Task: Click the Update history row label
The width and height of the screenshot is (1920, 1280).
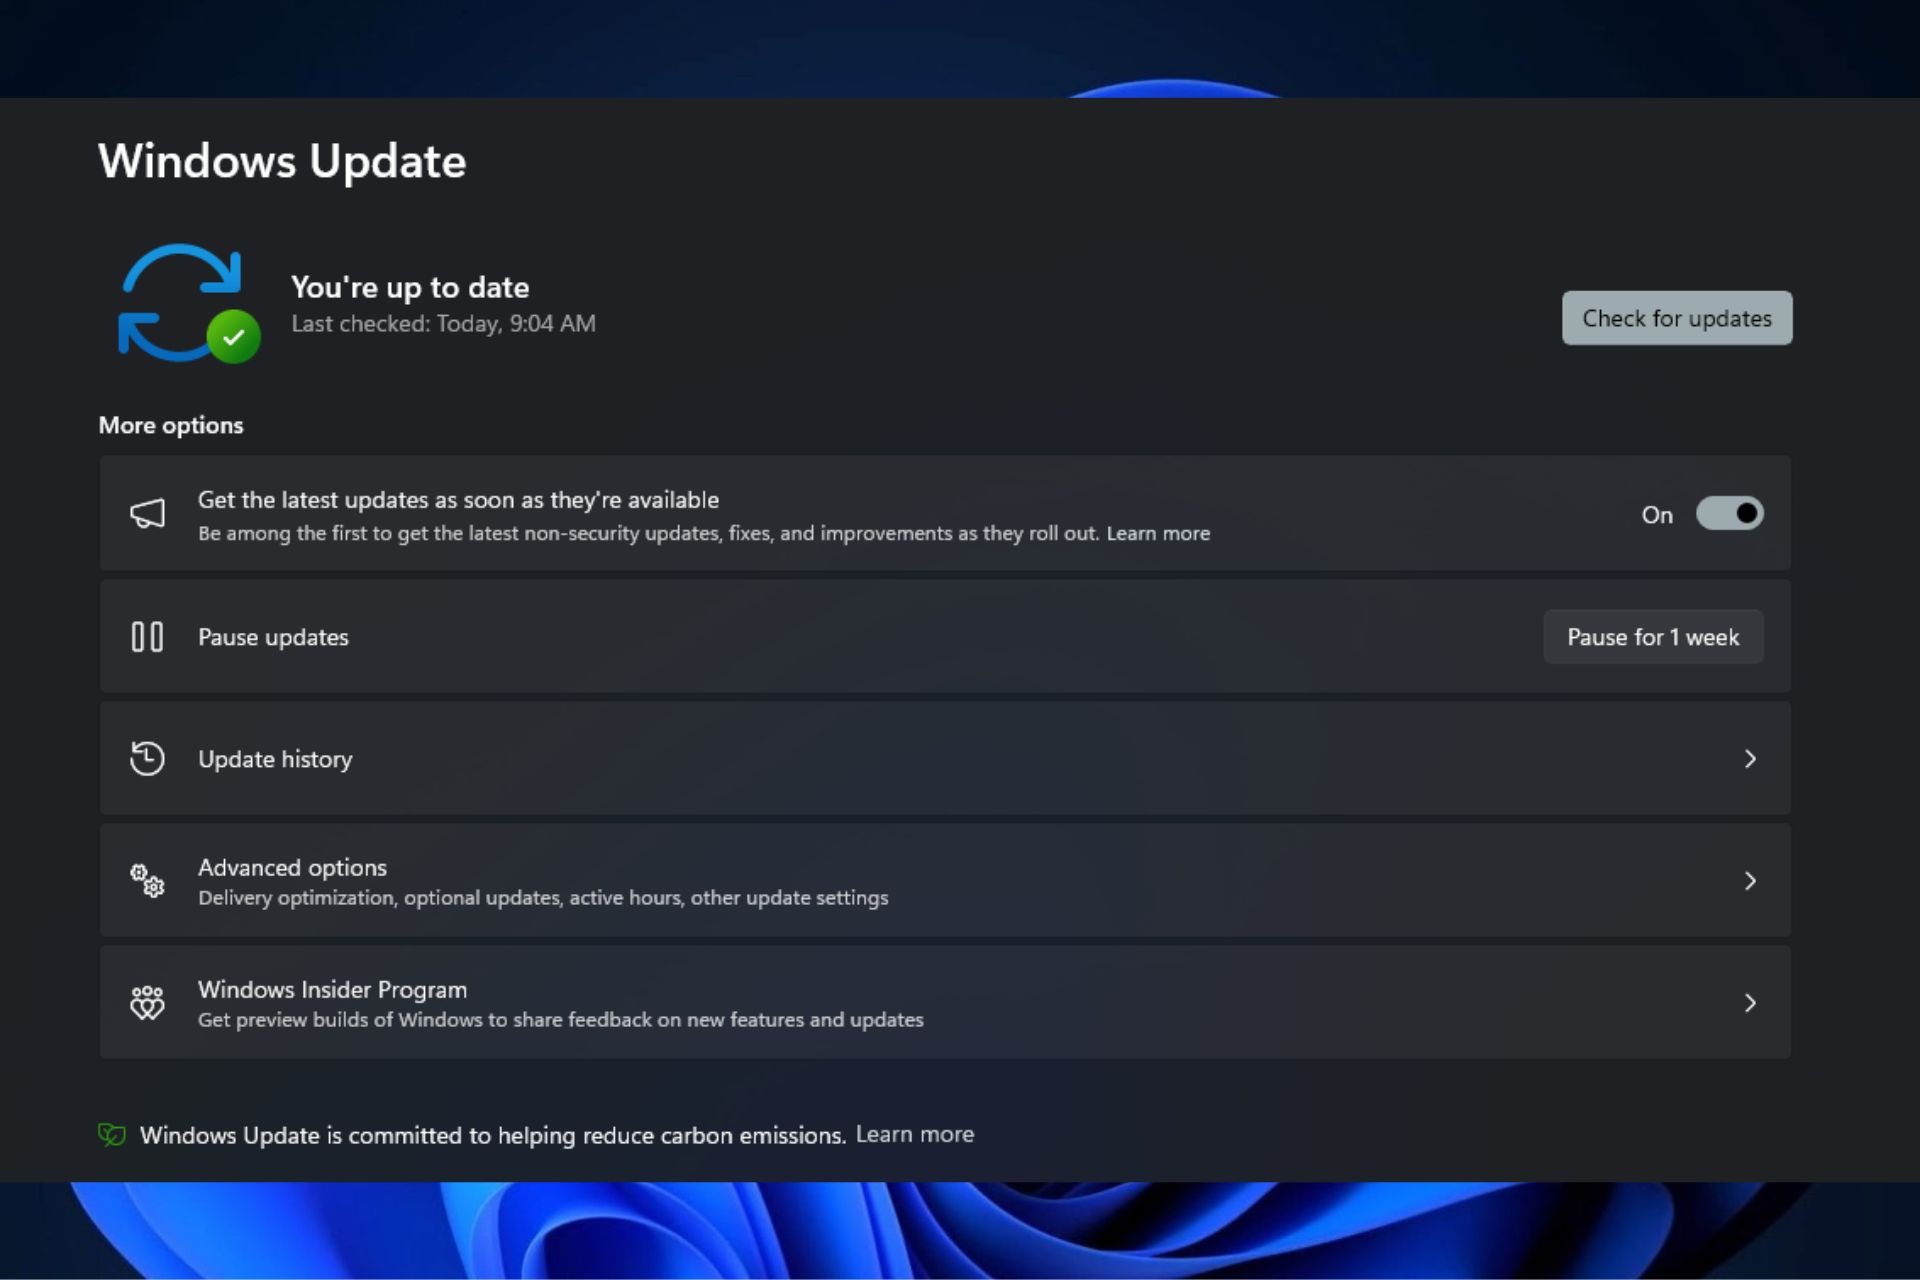Action: [275, 759]
